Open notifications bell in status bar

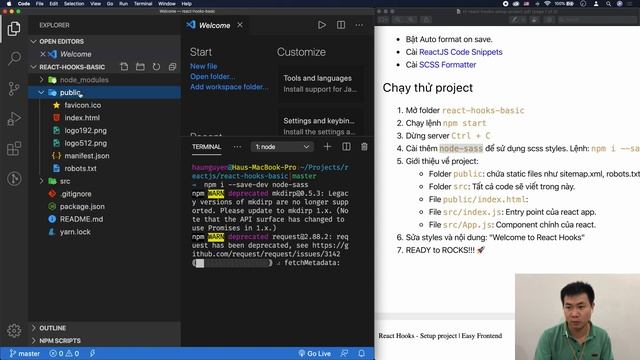[x=361, y=353]
